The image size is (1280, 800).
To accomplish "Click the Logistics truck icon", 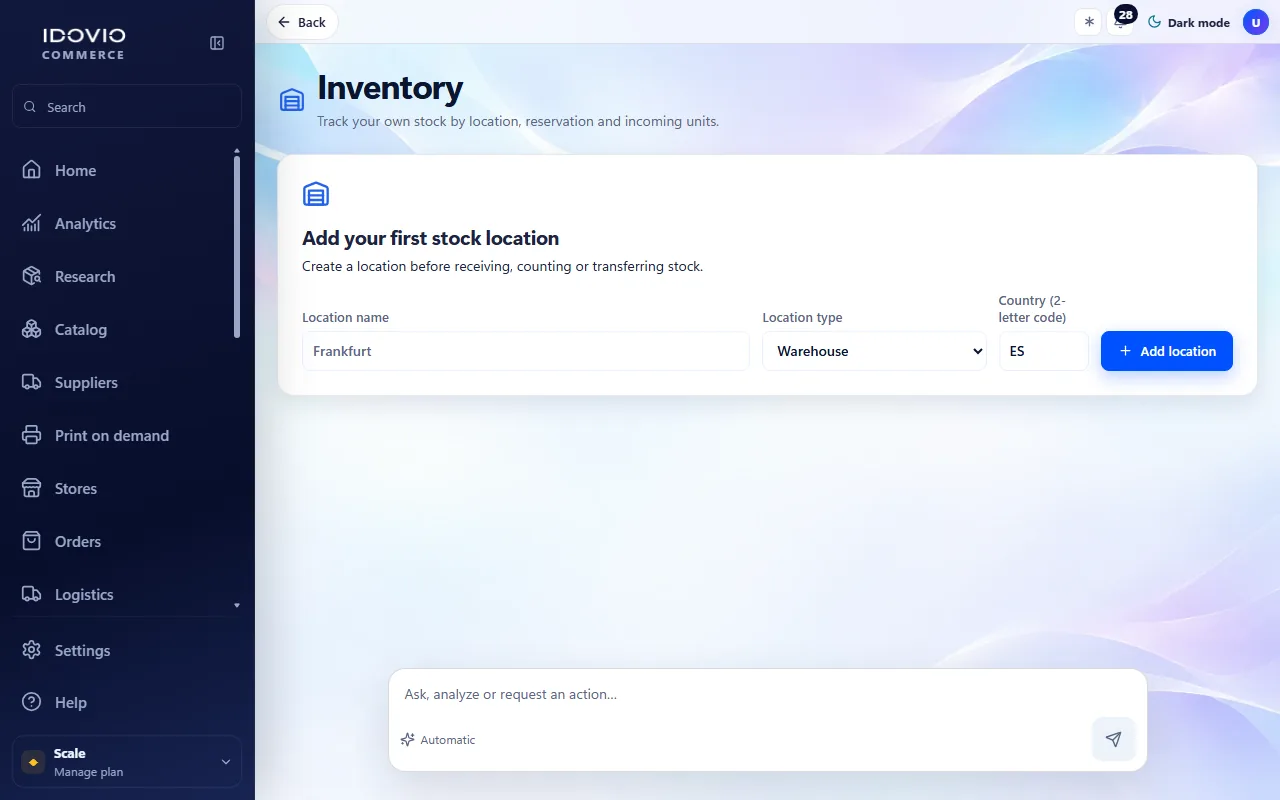I will 32,595.
